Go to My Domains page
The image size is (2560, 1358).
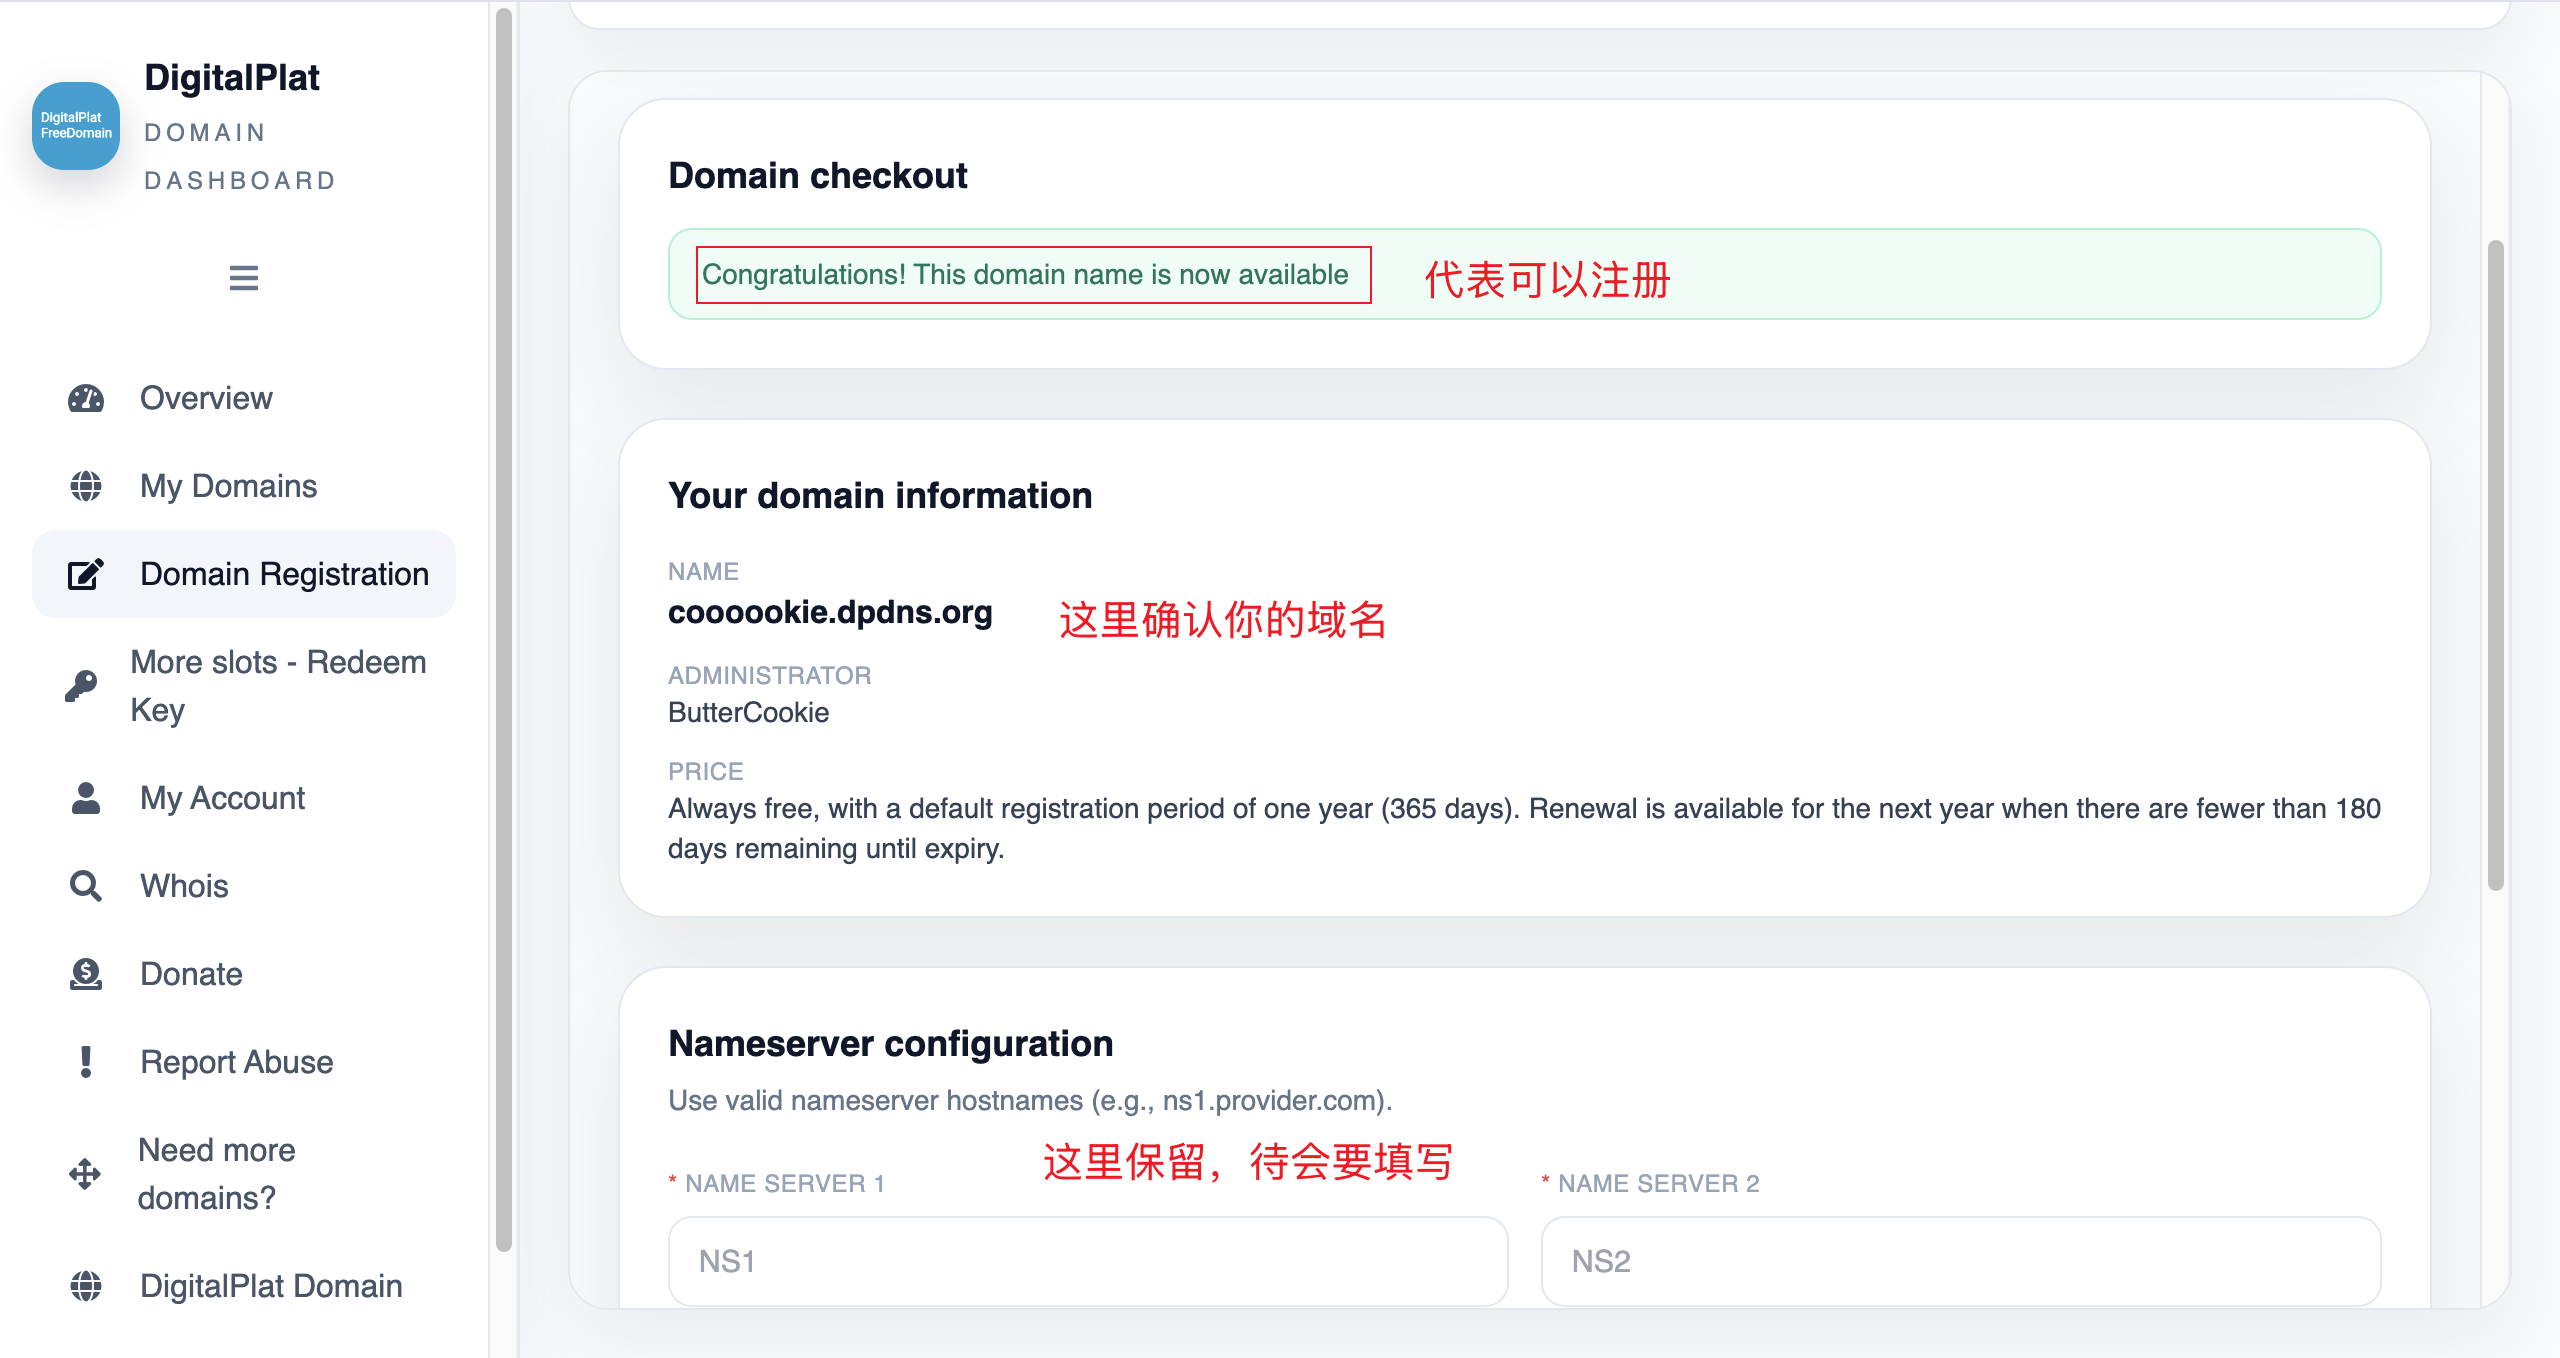coord(228,486)
